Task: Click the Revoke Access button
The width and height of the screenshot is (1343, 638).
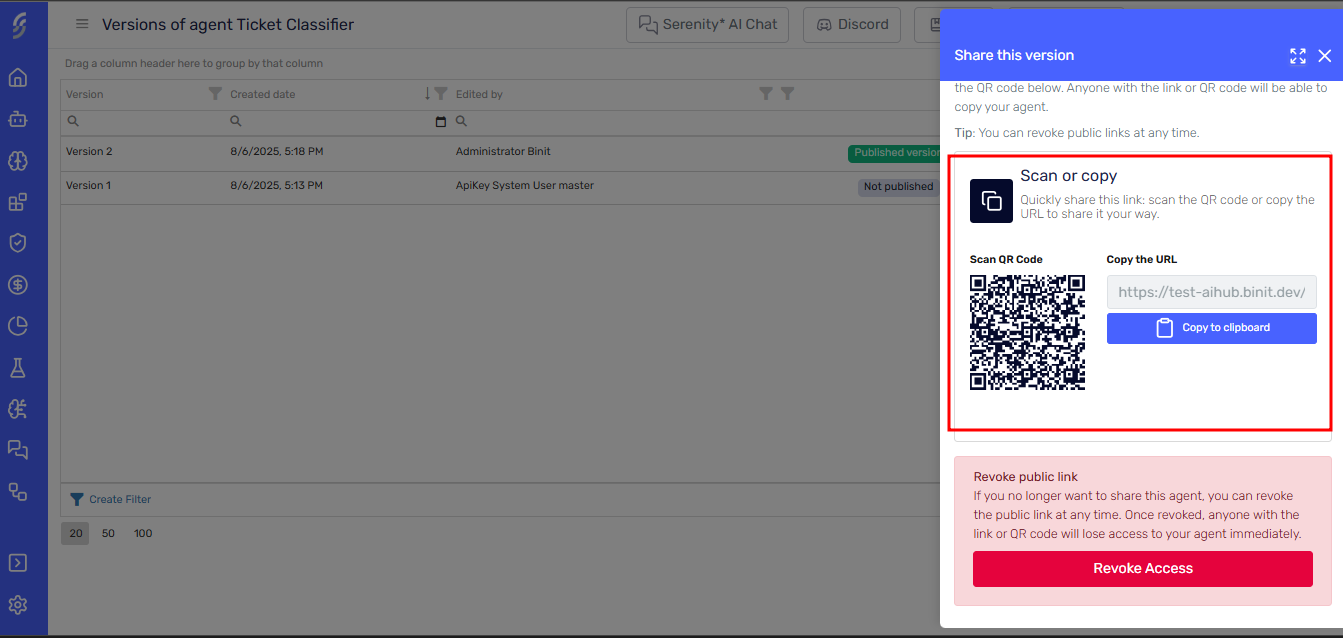Action: coord(1142,568)
